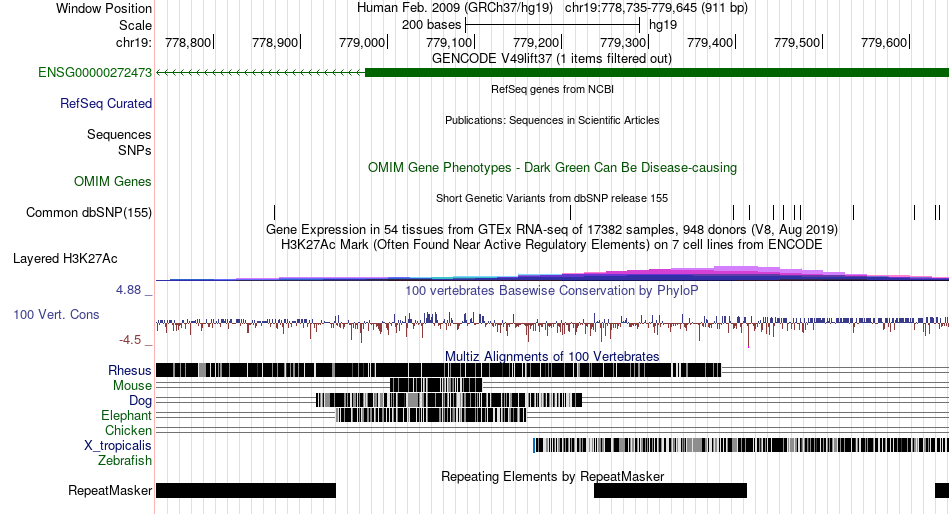Open the 100 Vert. Cons track label

[x=56, y=315]
